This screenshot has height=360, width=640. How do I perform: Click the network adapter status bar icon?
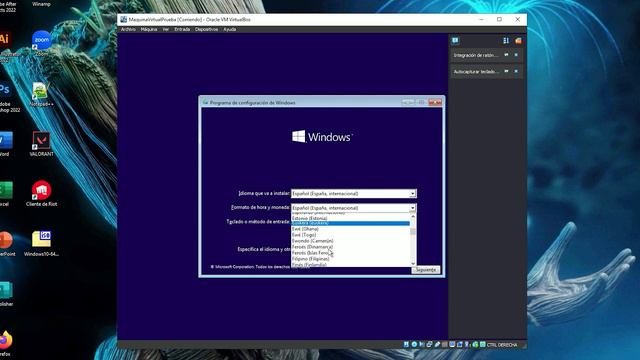click(429, 344)
